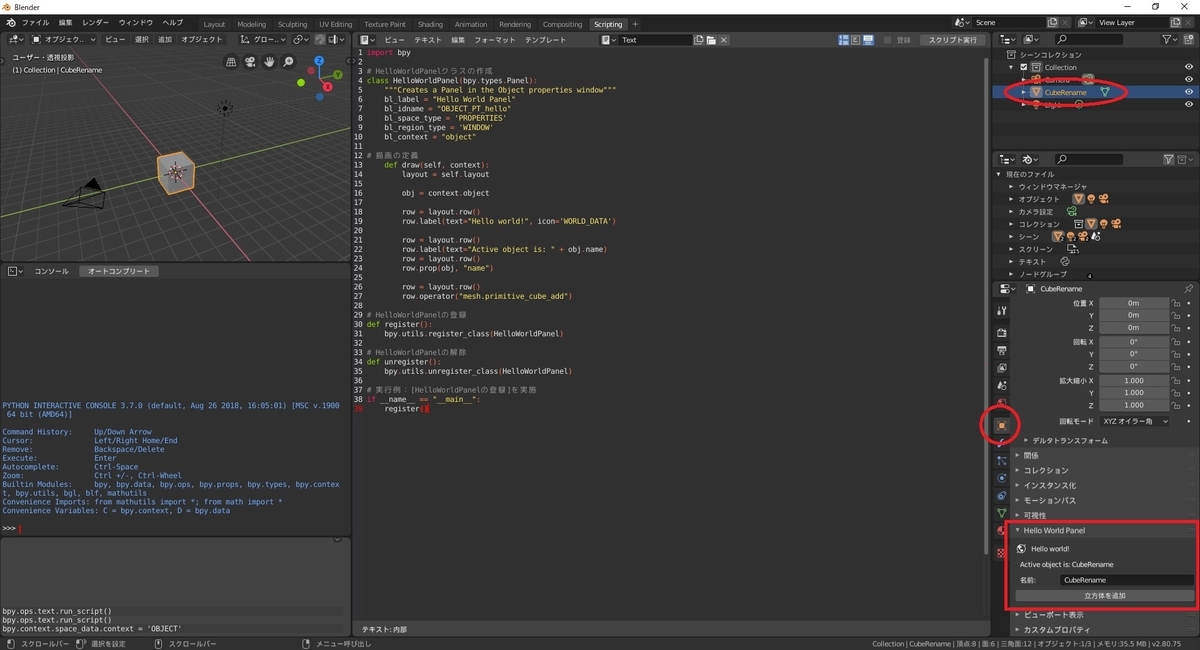Pin the properties editor with pin icon
The height and width of the screenshot is (650, 1200).
[x=1188, y=288]
